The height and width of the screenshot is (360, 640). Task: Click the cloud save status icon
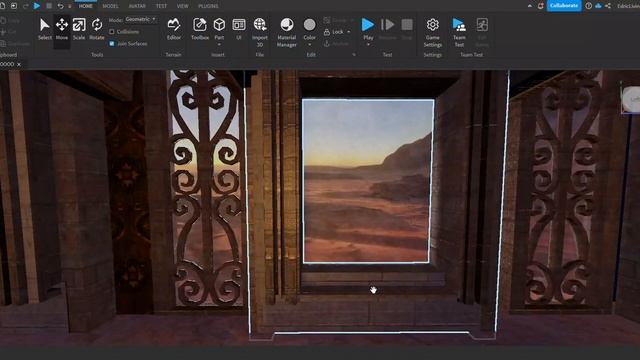click(598, 6)
